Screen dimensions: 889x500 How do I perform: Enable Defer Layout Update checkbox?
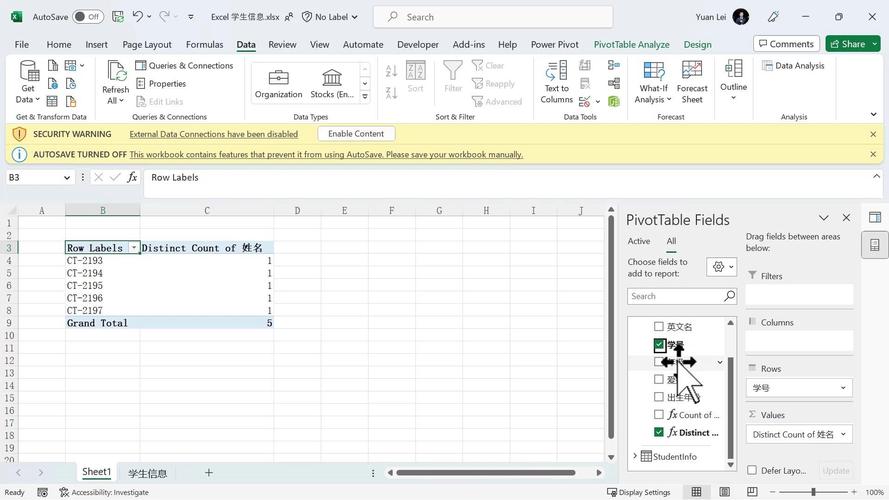(x=752, y=470)
